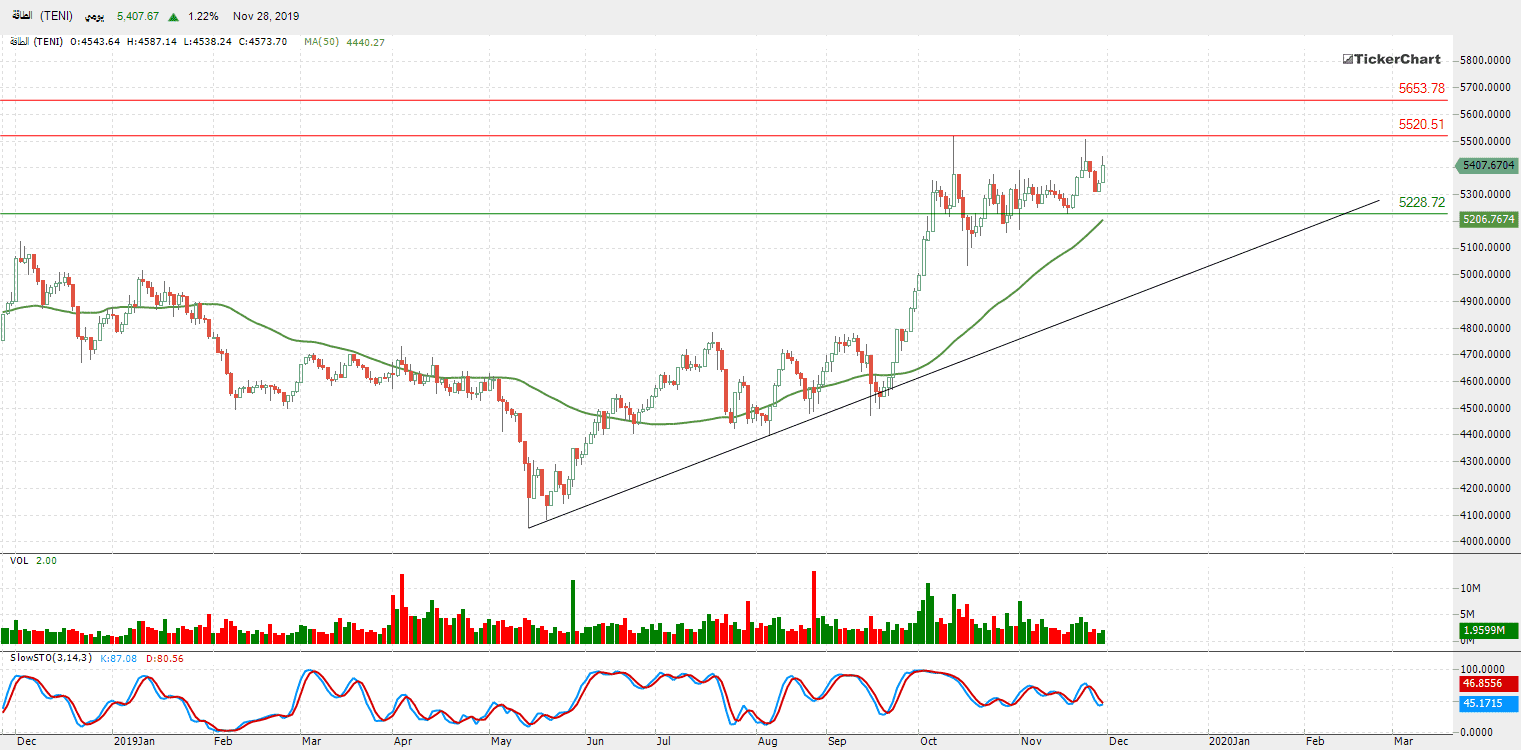Click the current price tag 5407.6704
1521x750 pixels.
[1487, 166]
